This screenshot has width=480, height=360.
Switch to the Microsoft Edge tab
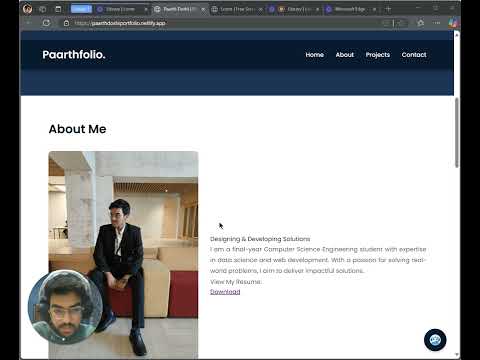350,9
